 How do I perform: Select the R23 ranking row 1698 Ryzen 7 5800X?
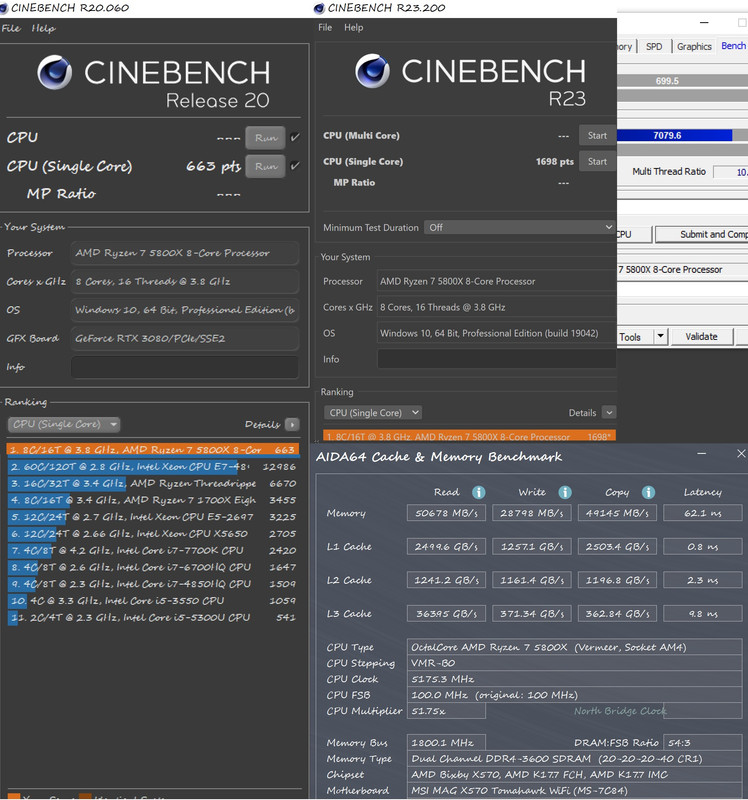[x=469, y=436]
